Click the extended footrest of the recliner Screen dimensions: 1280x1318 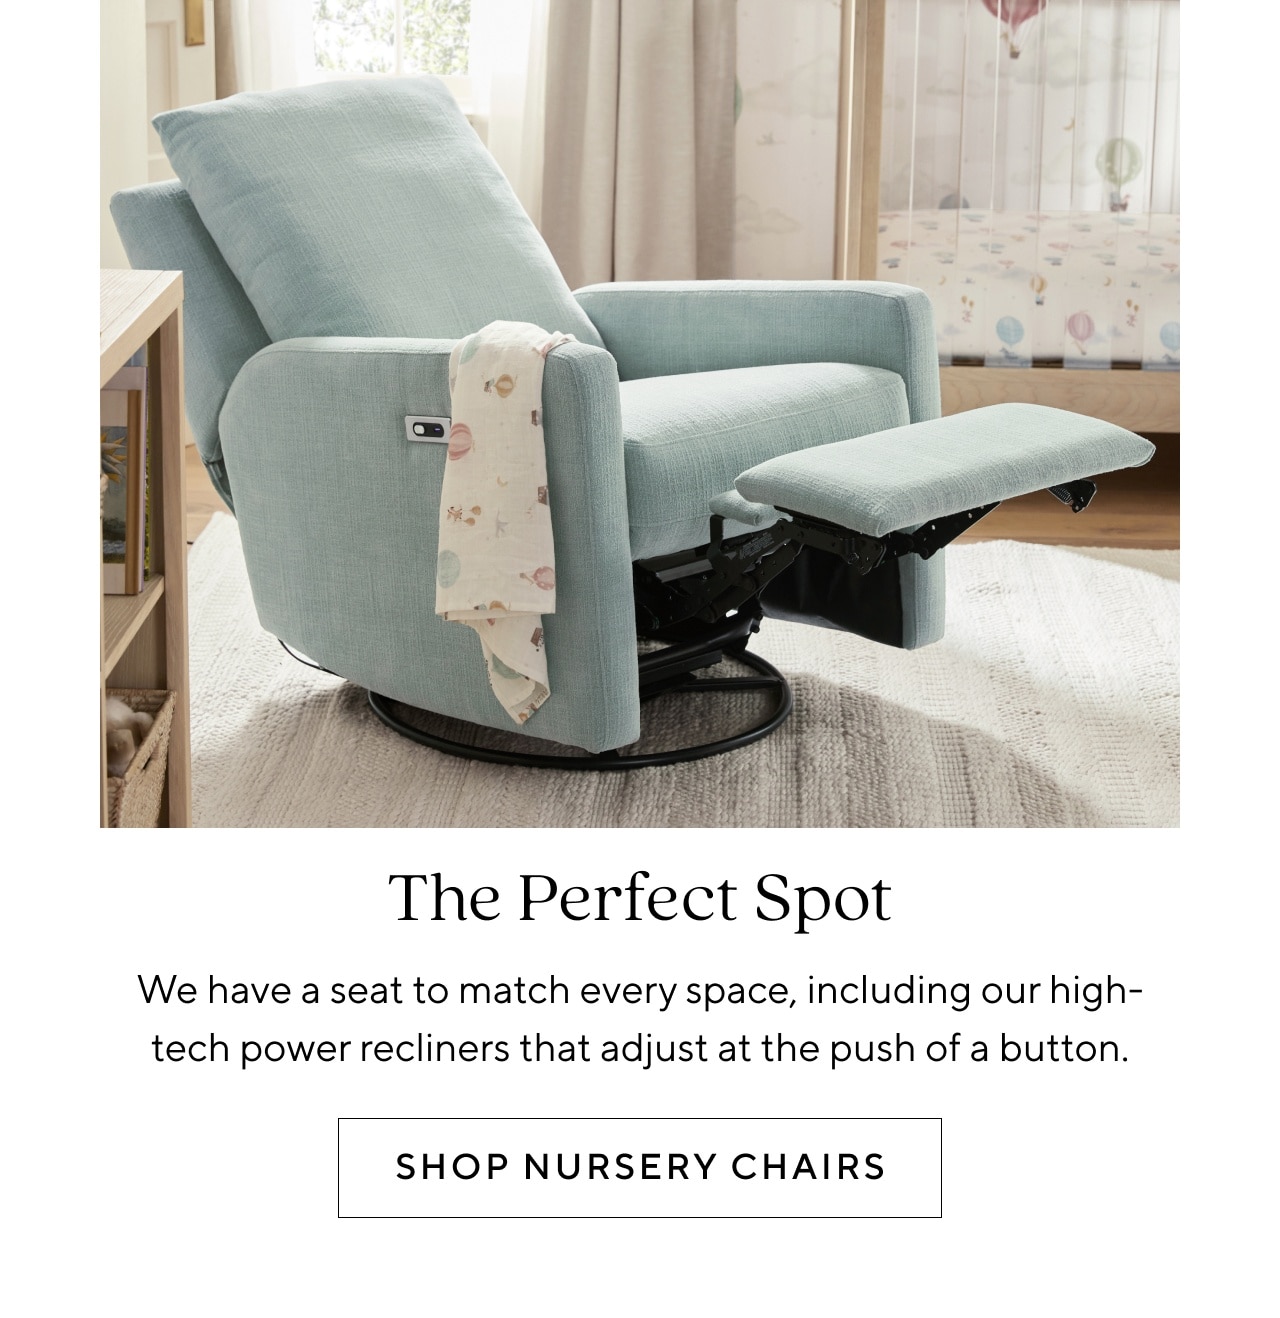tap(944, 467)
